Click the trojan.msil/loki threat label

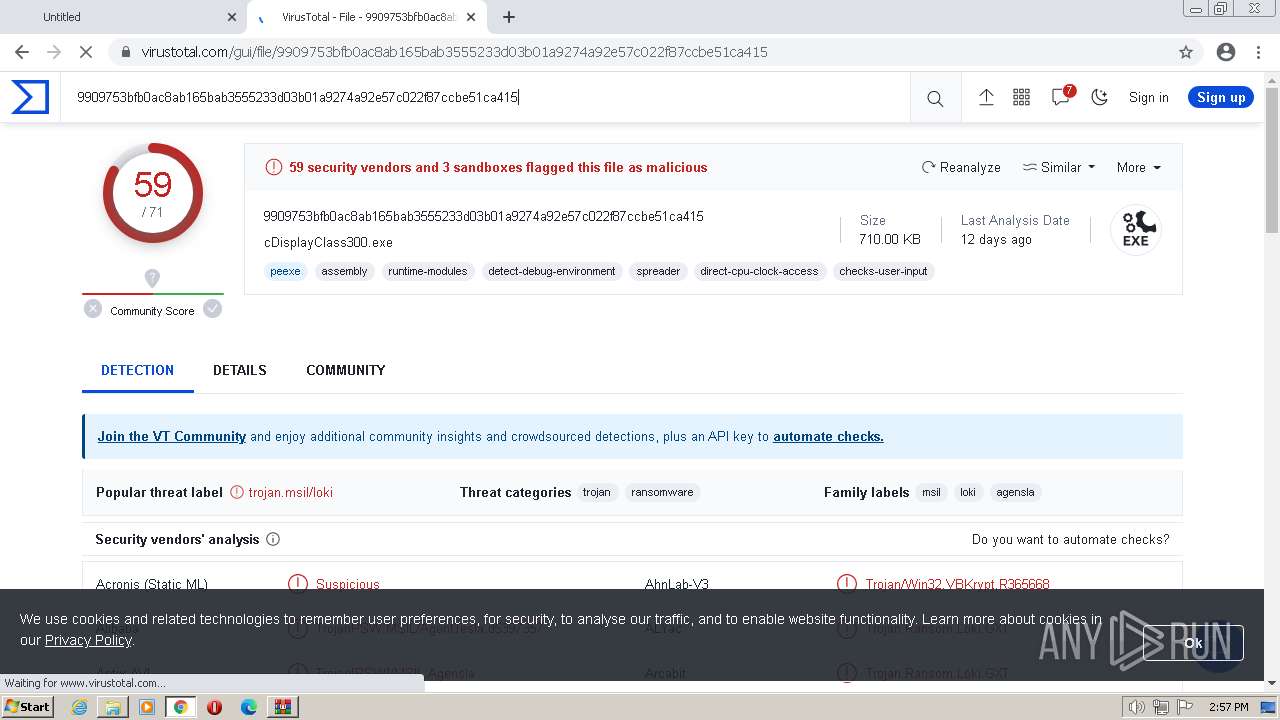tap(290, 492)
